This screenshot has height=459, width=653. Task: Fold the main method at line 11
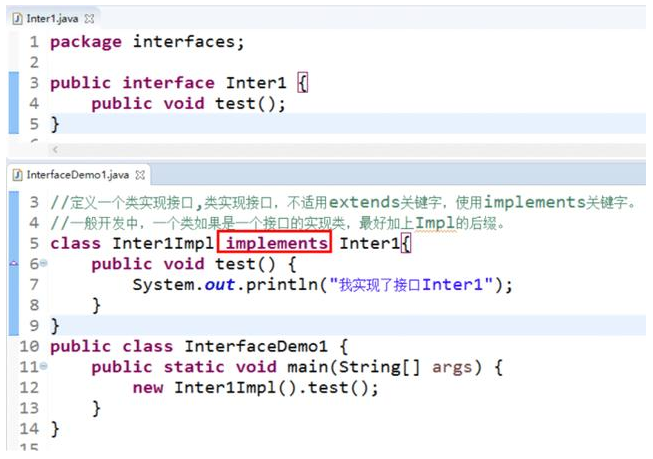coord(43,367)
